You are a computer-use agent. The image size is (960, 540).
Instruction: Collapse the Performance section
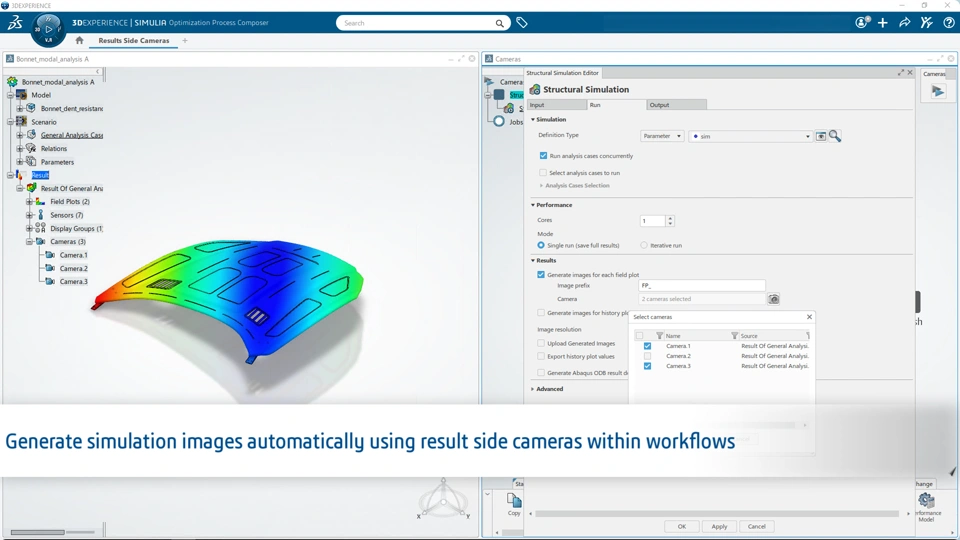point(533,205)
